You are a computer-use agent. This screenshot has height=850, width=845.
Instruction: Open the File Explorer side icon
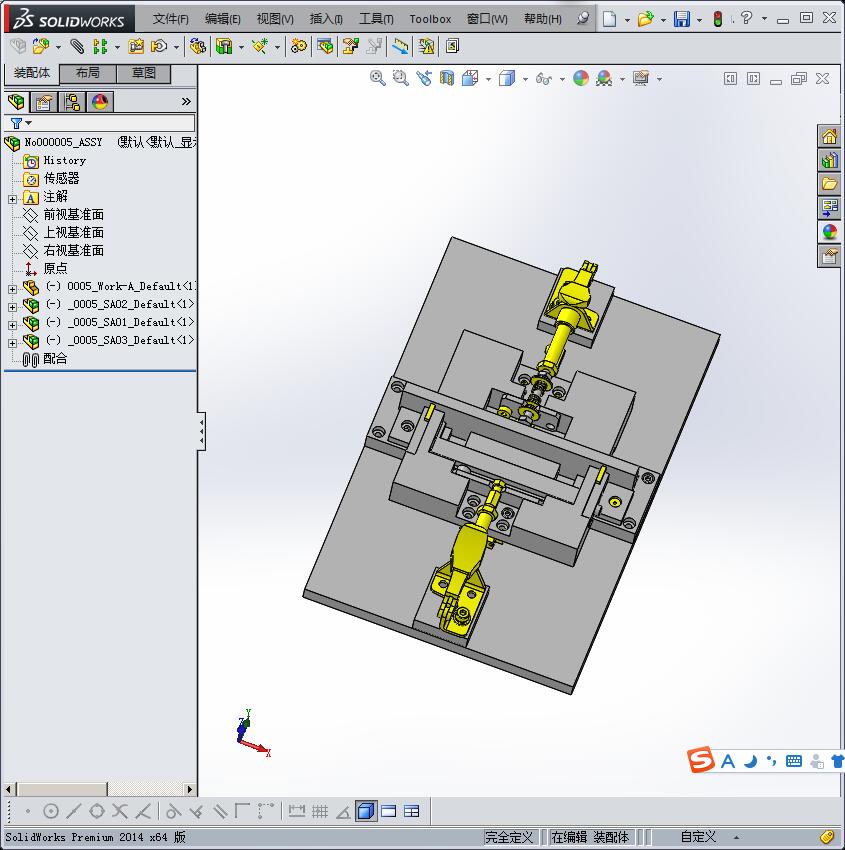pyautogui.click(x=829, y=184)
